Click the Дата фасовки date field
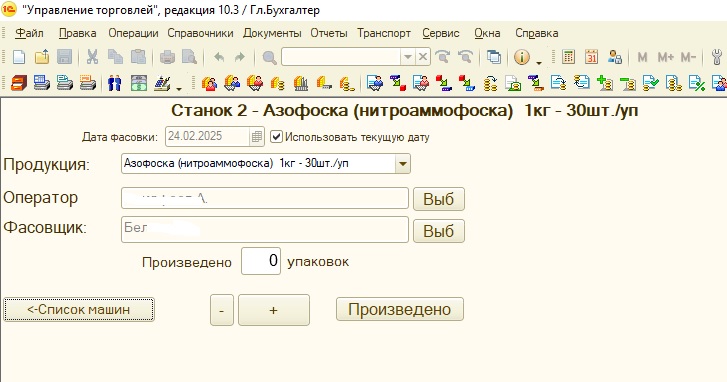Viewport: 727px width, 382px height. click(208, 137)
